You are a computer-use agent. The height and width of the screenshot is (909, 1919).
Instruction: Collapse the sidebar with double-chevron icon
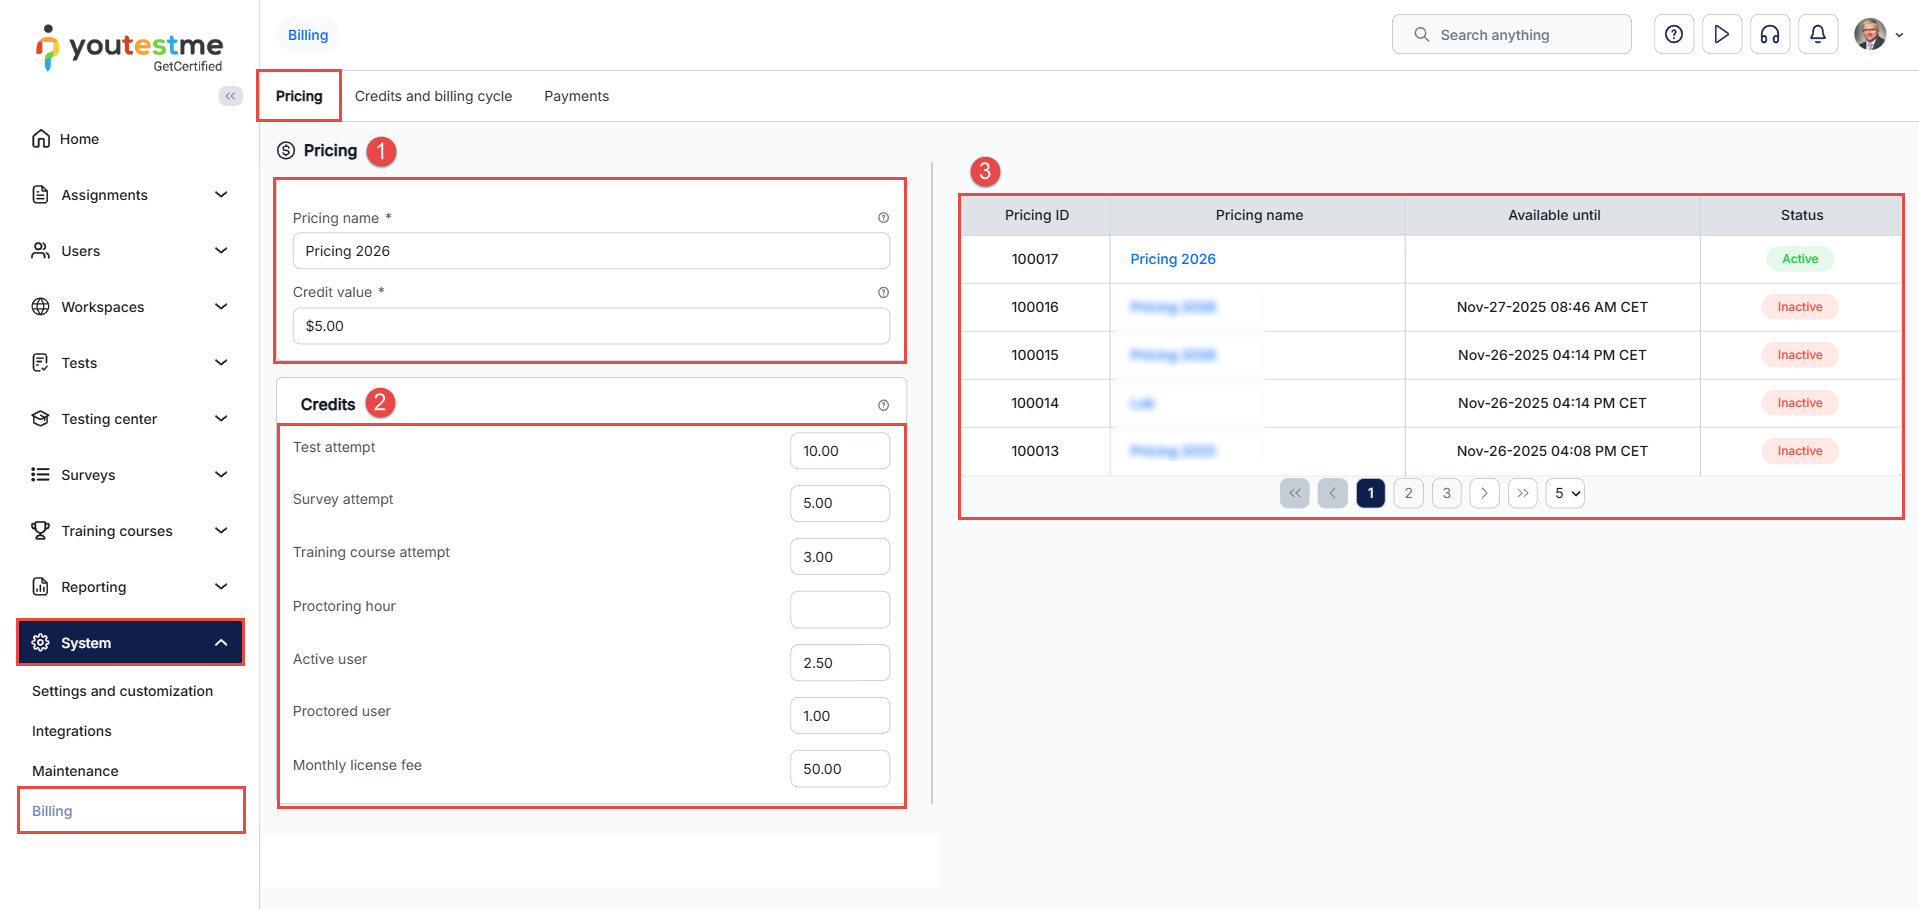(230, 96)
